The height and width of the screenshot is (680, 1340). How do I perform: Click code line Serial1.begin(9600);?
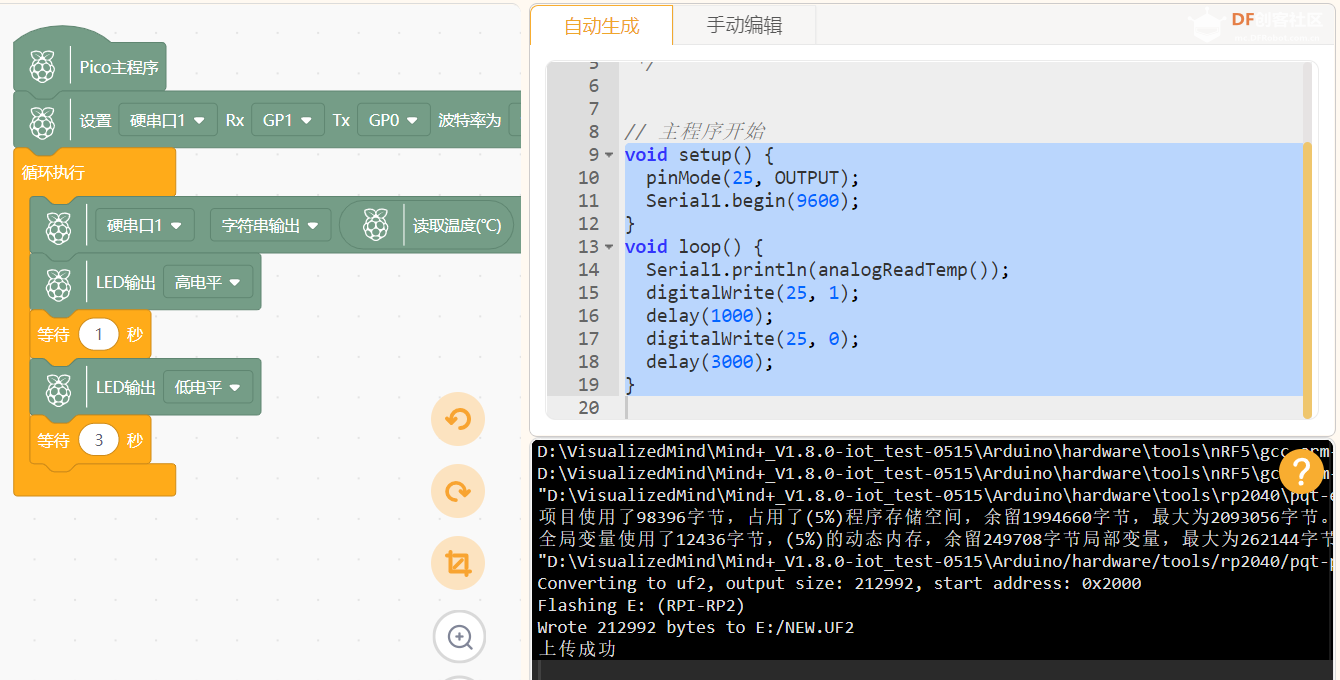tap(753, 201)
